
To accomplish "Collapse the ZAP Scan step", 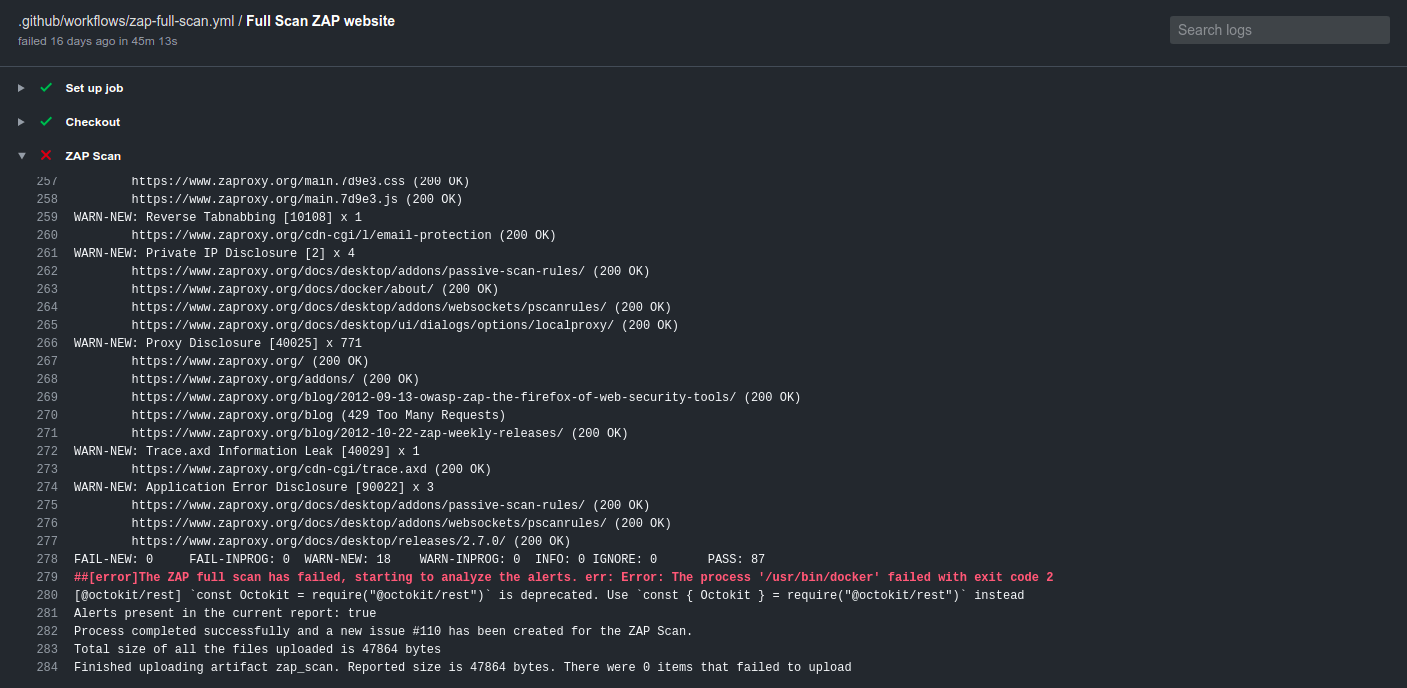I will [21, 155].
